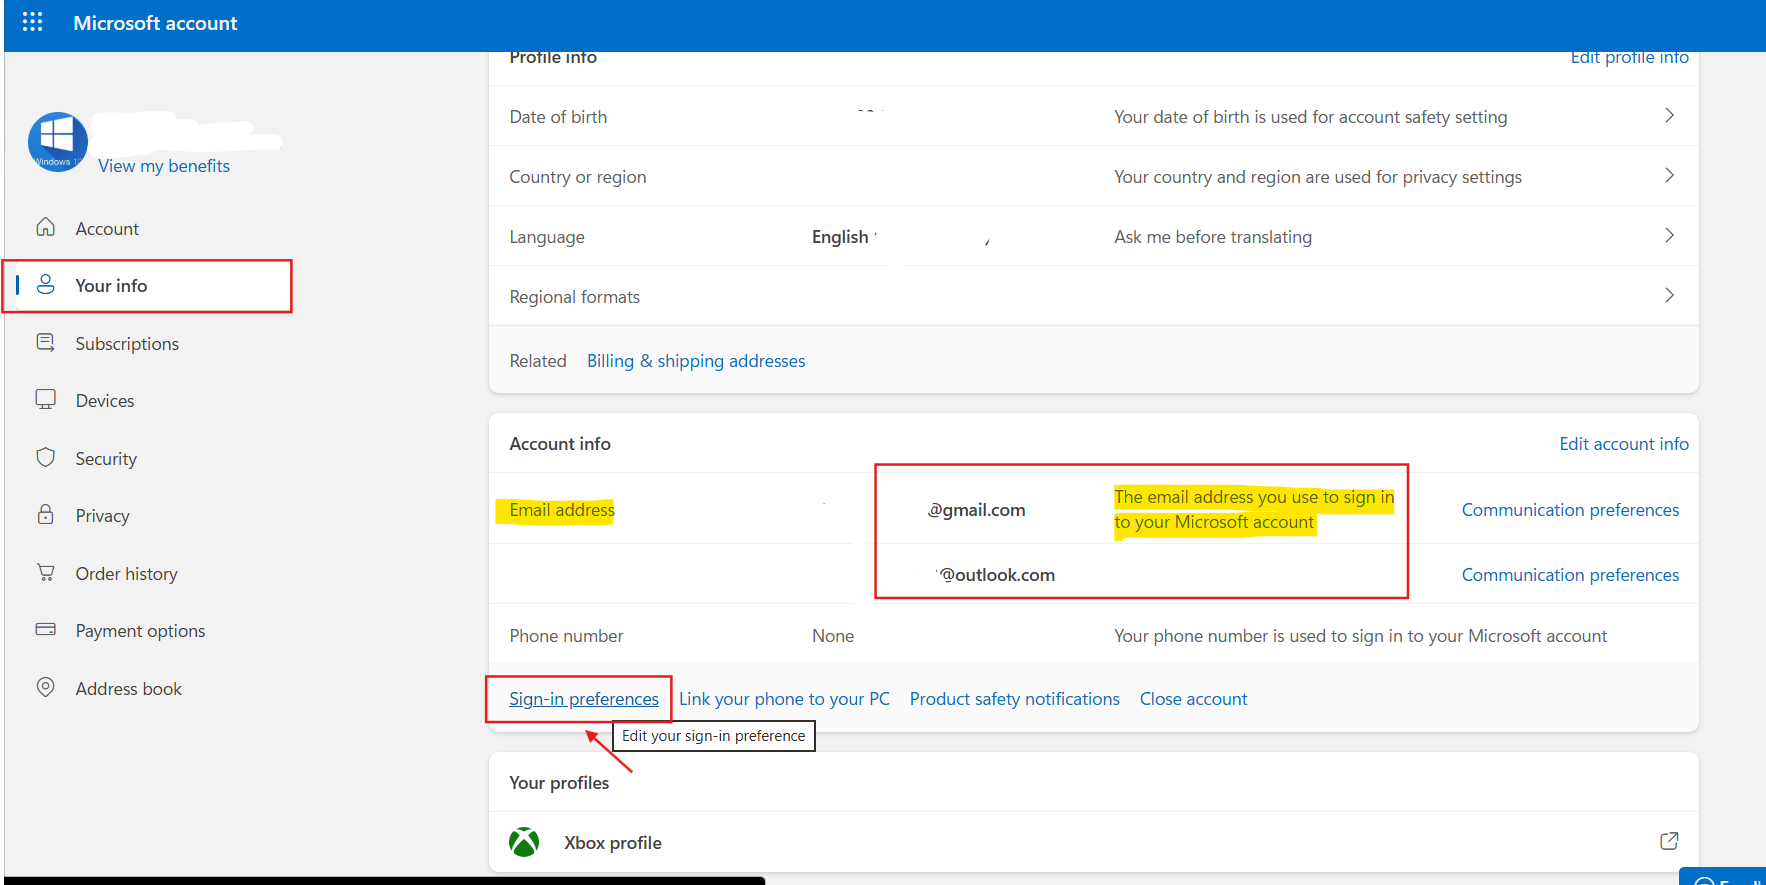Click the Country or region label
1766x885 pixels.
point(577,177)
